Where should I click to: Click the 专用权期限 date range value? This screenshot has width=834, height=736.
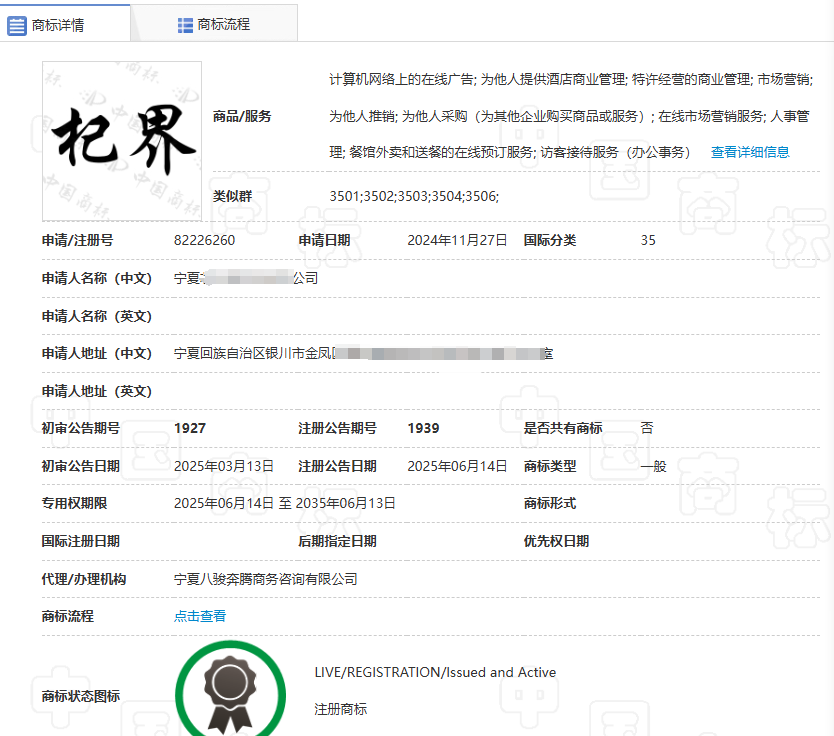coord(285,503)
